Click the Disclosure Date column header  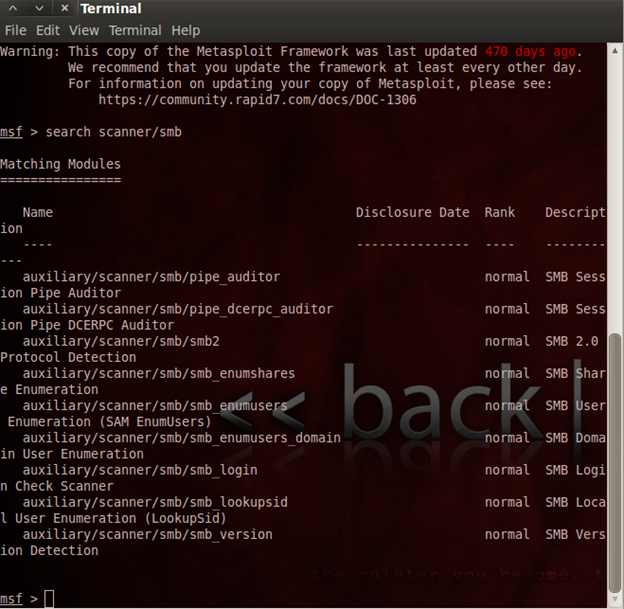[412, 212]
